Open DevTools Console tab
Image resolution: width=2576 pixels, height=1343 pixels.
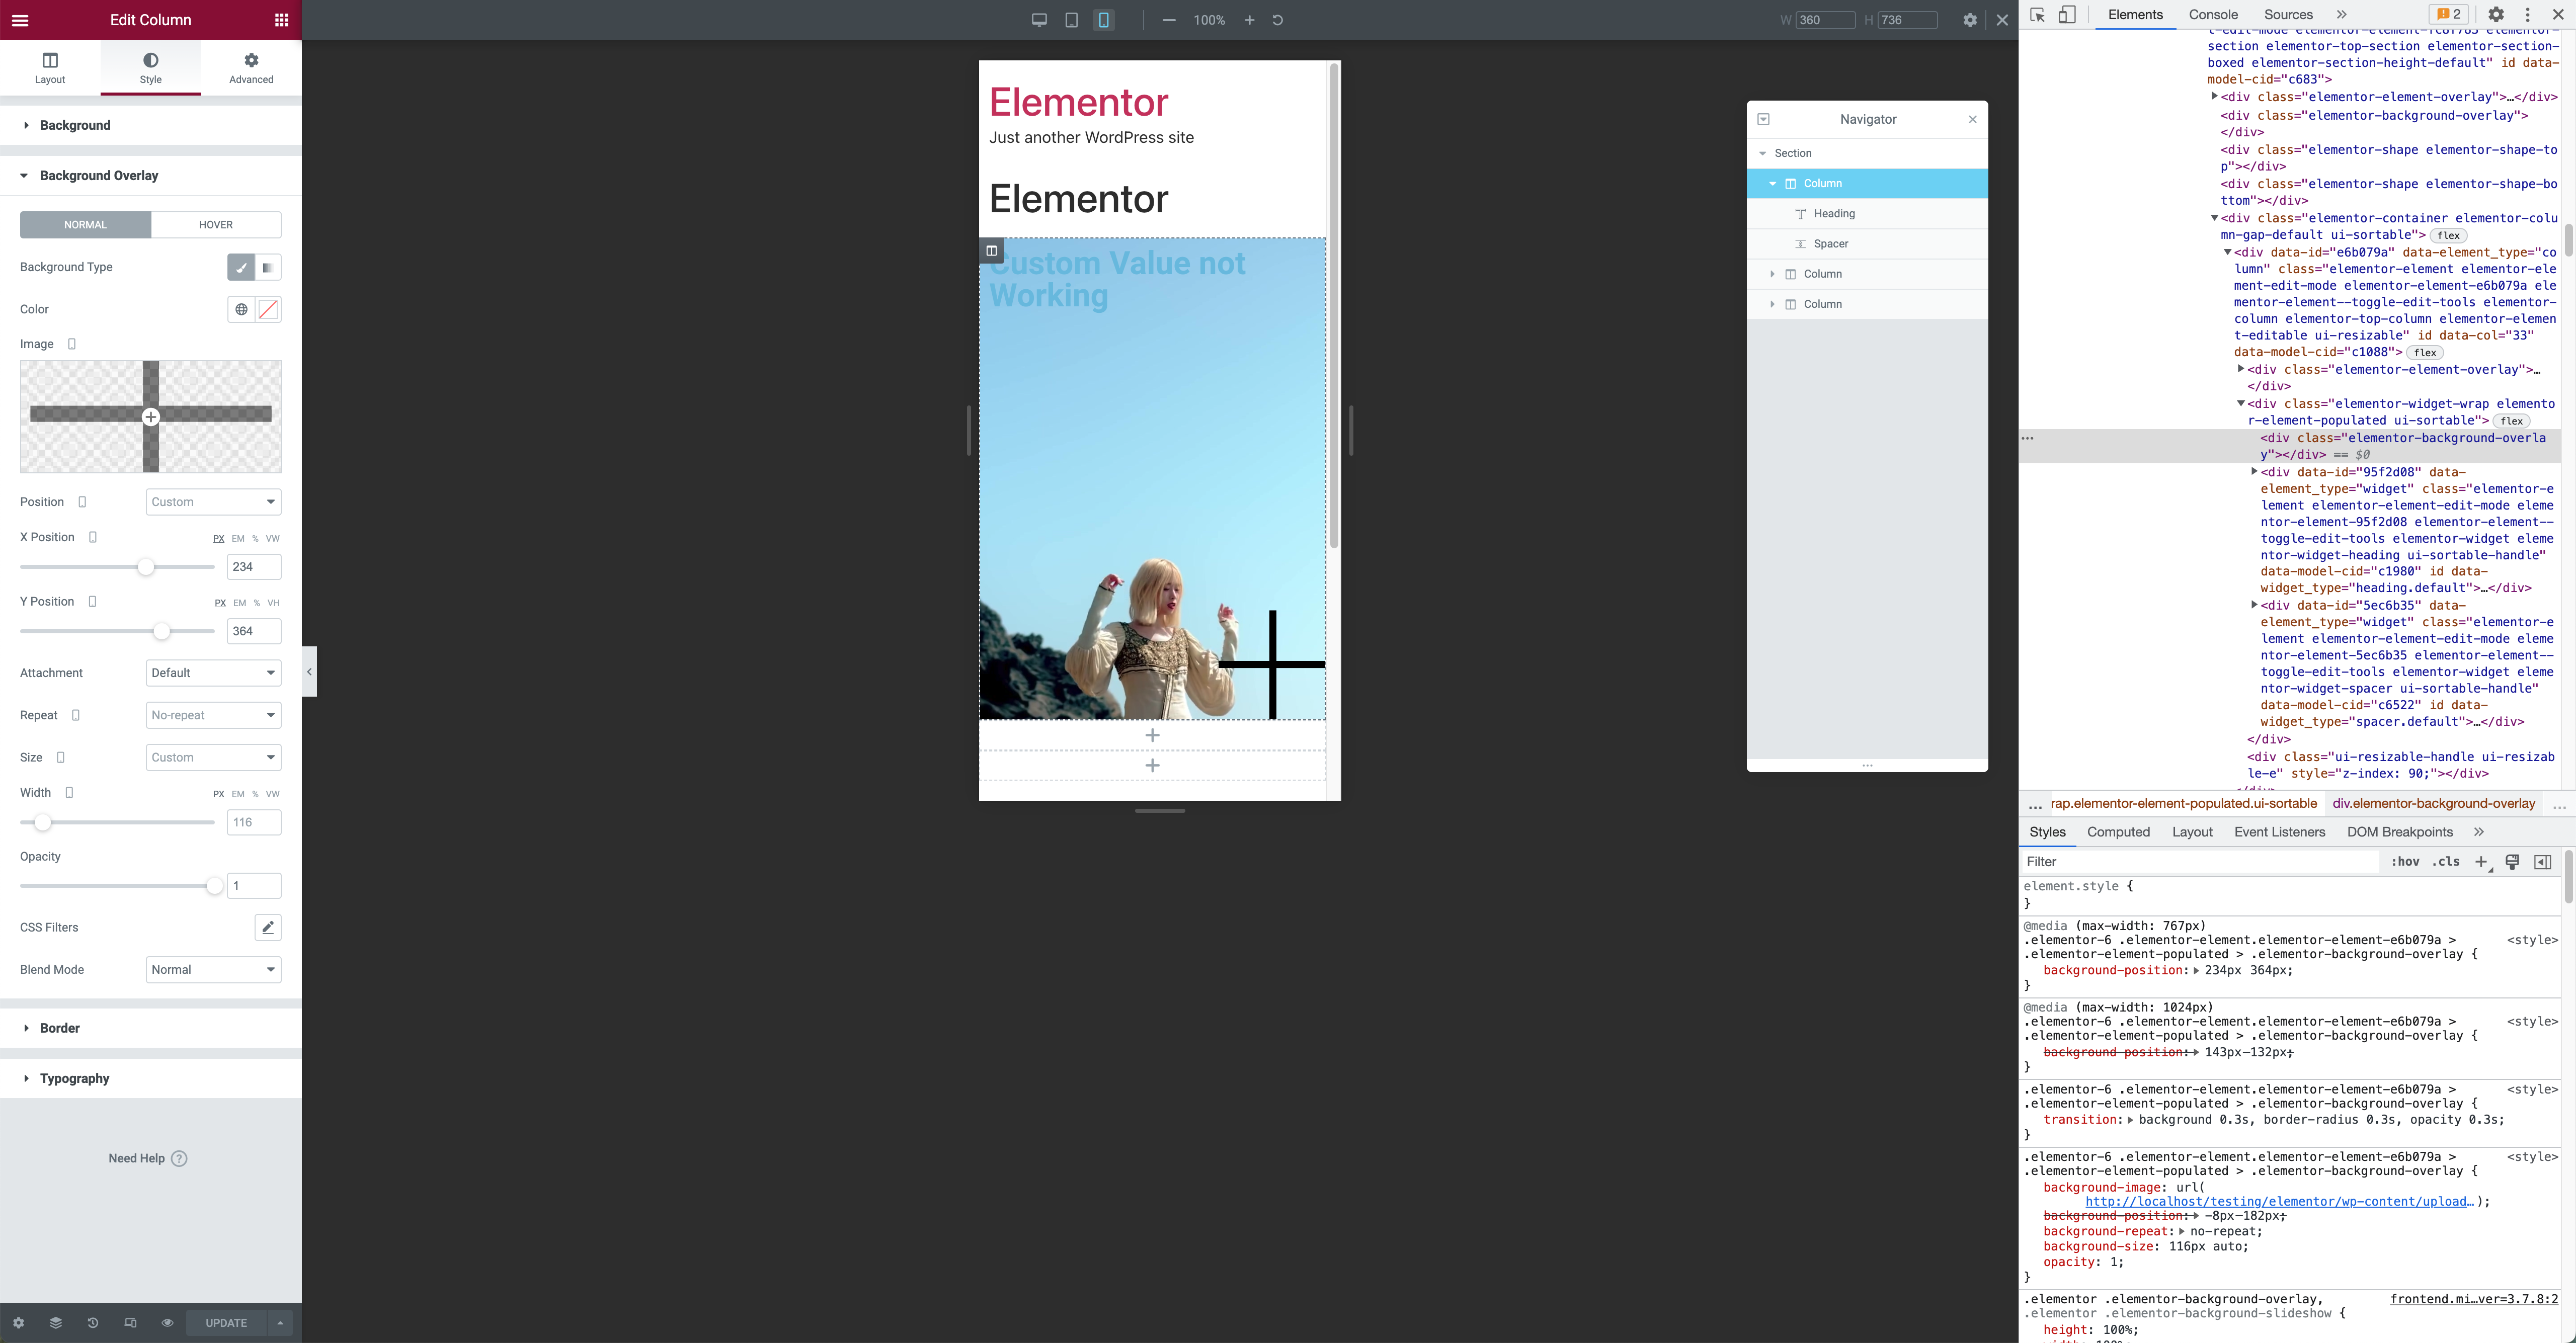pos(2212,15)
